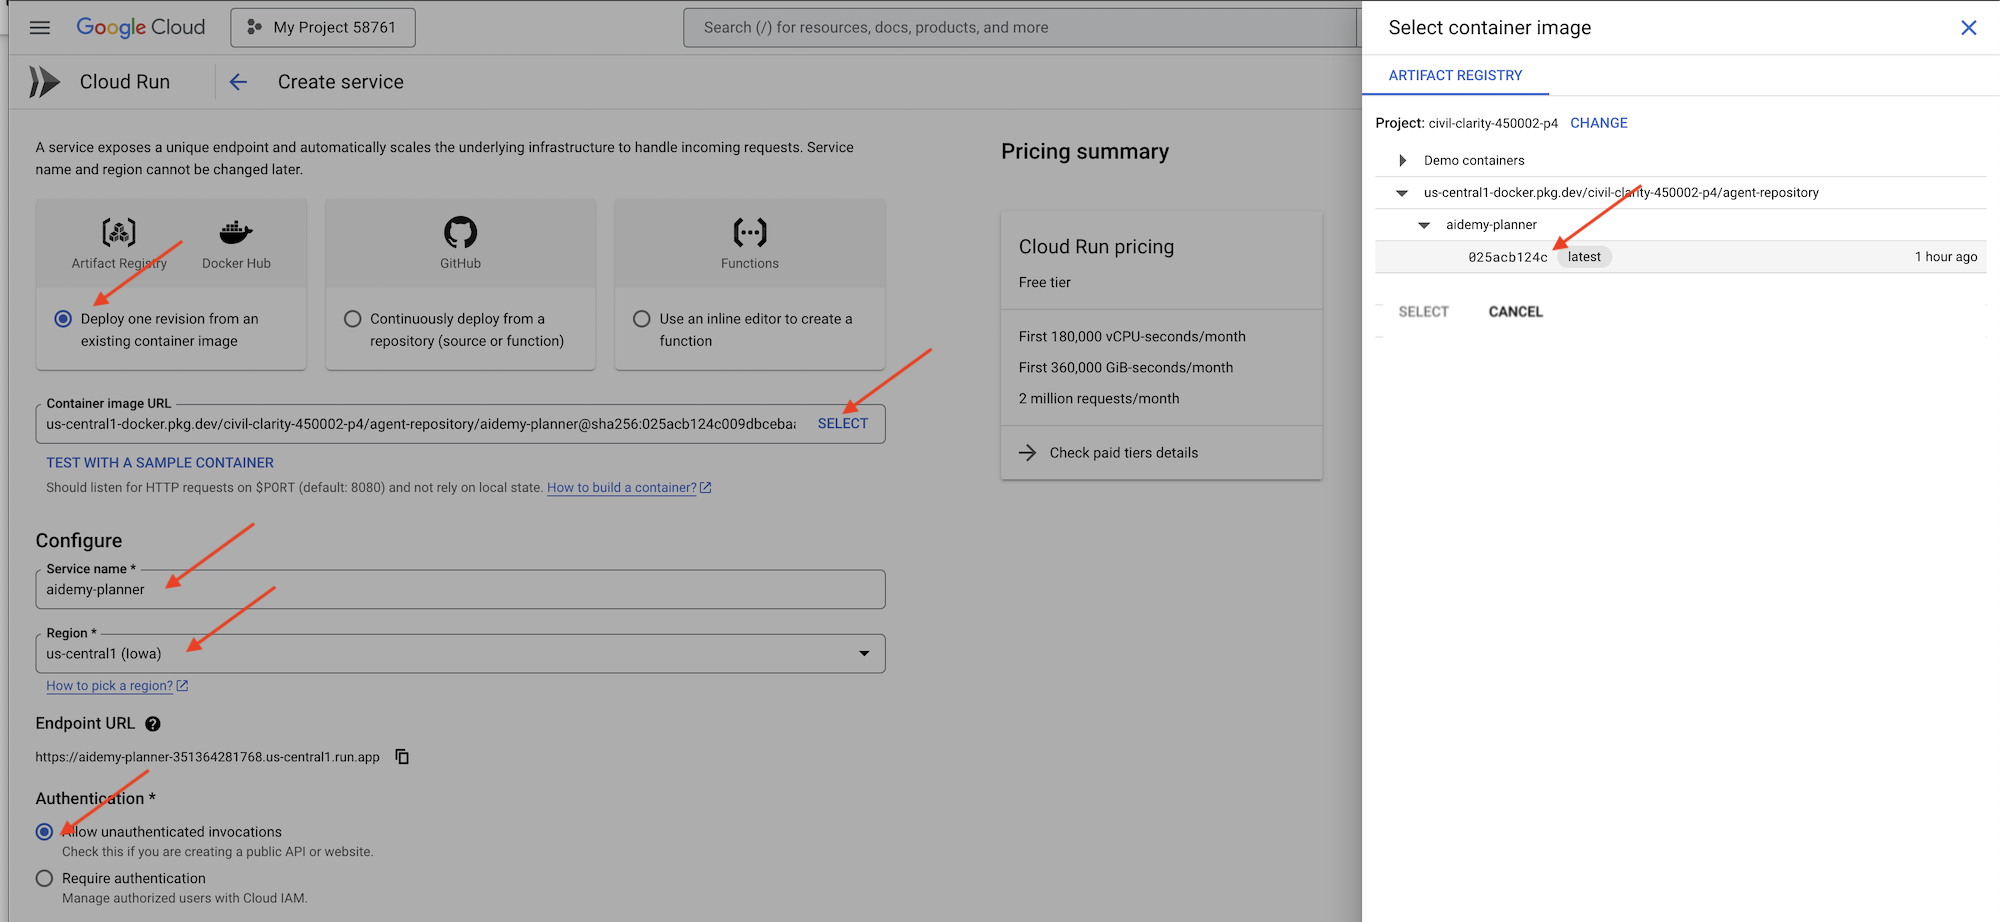Click the CANCEL button in image panel
This screenshot has height=922, width=2000.
click(1515, 312)
